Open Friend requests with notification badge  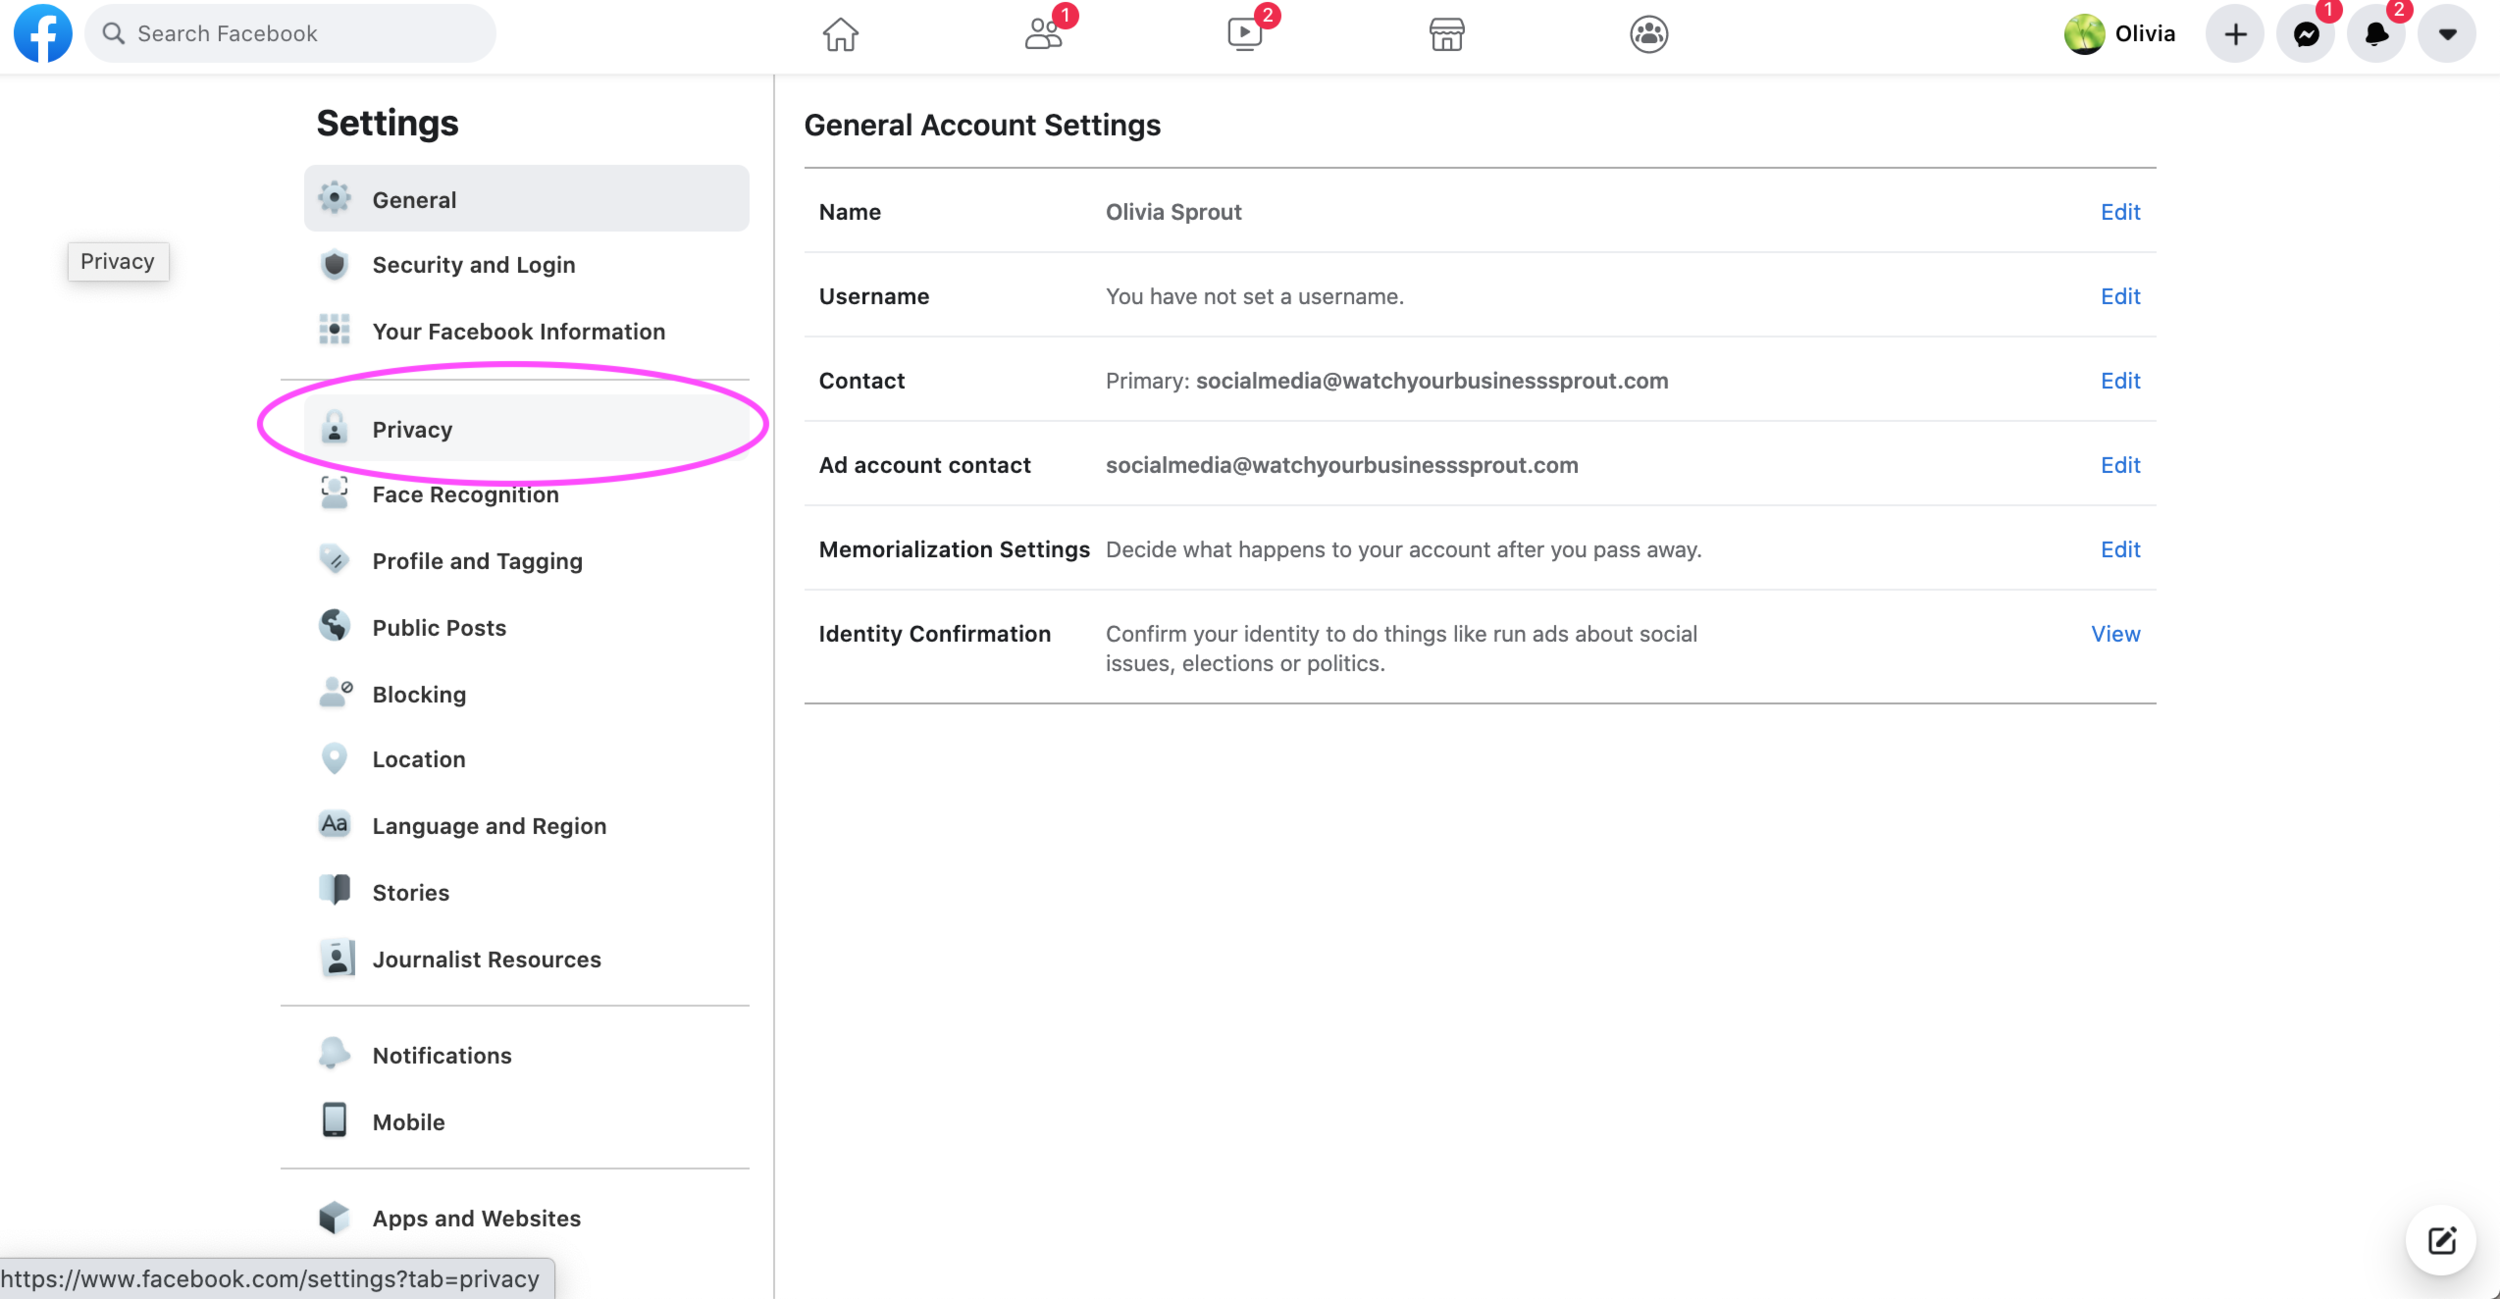(x=1043, y=35)
